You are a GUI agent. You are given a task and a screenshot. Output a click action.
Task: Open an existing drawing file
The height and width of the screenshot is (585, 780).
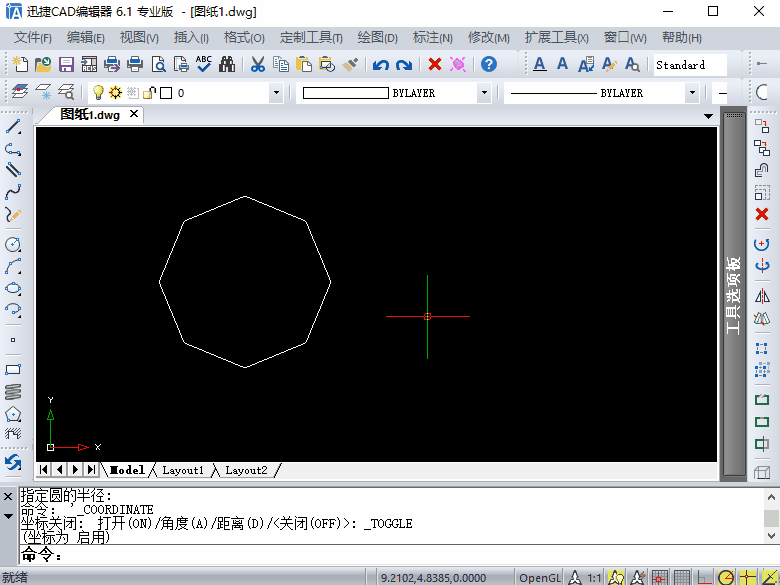43,64
